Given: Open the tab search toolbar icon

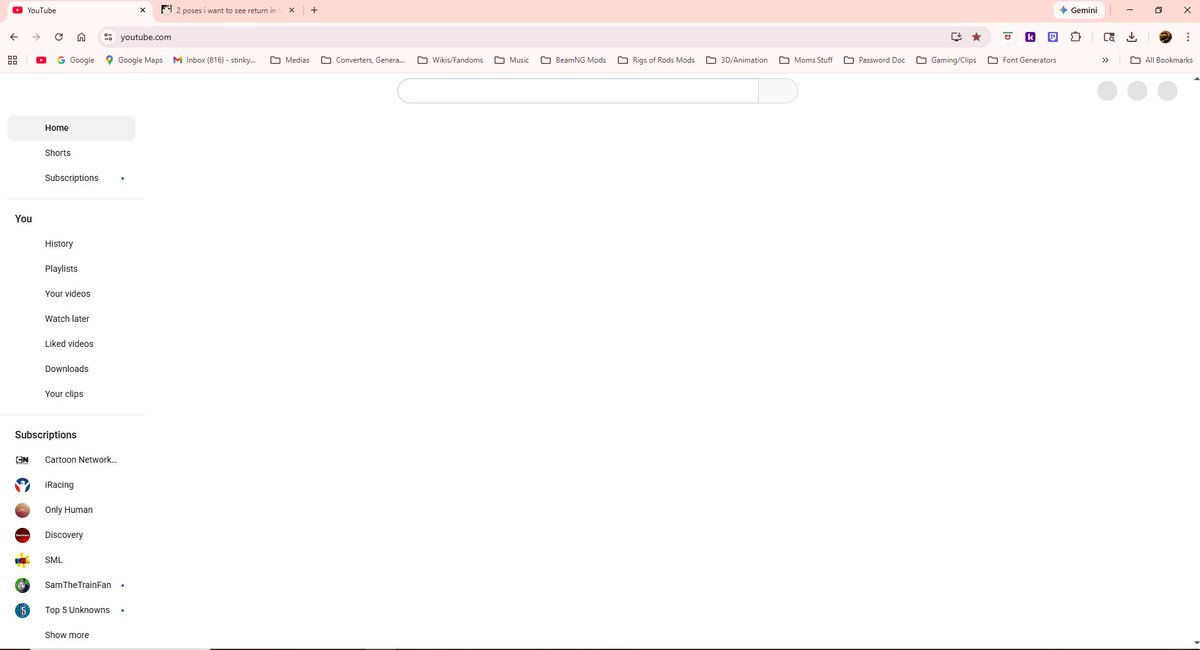Looking at the screenshot, I should (x=1109, y=37).
